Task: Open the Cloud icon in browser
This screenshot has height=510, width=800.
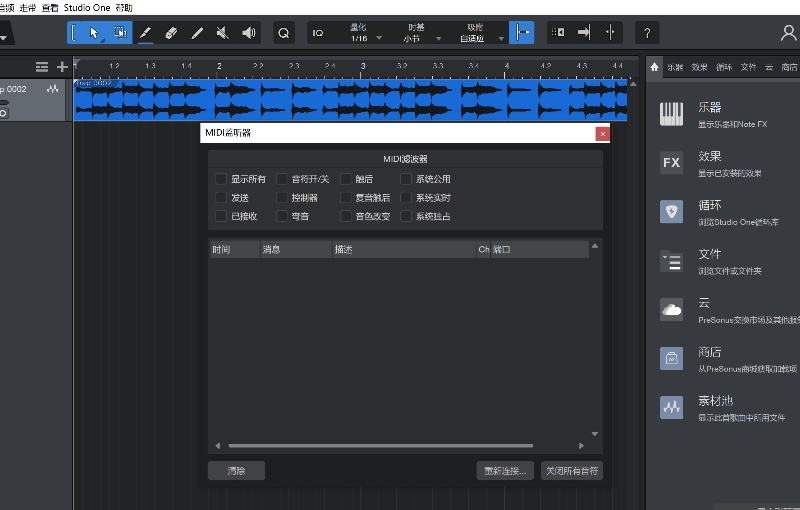Action: click(671, 310)
